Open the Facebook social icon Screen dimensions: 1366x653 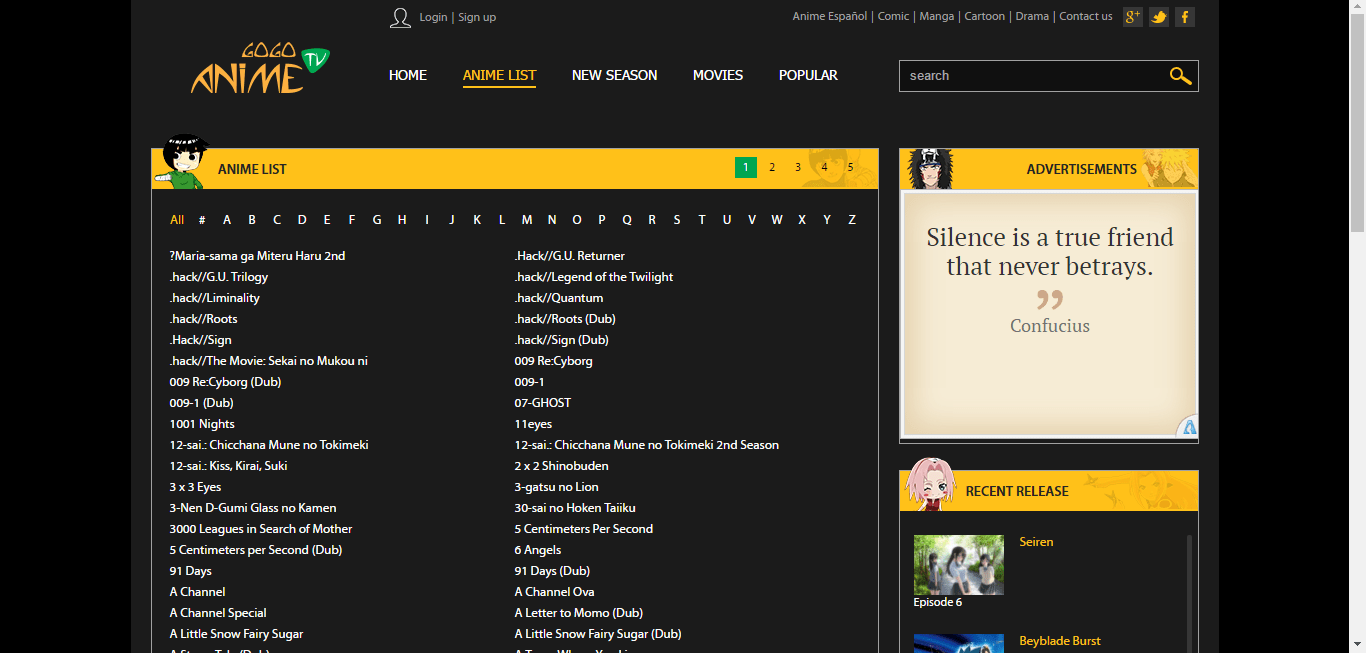[x=1185, y=17]
